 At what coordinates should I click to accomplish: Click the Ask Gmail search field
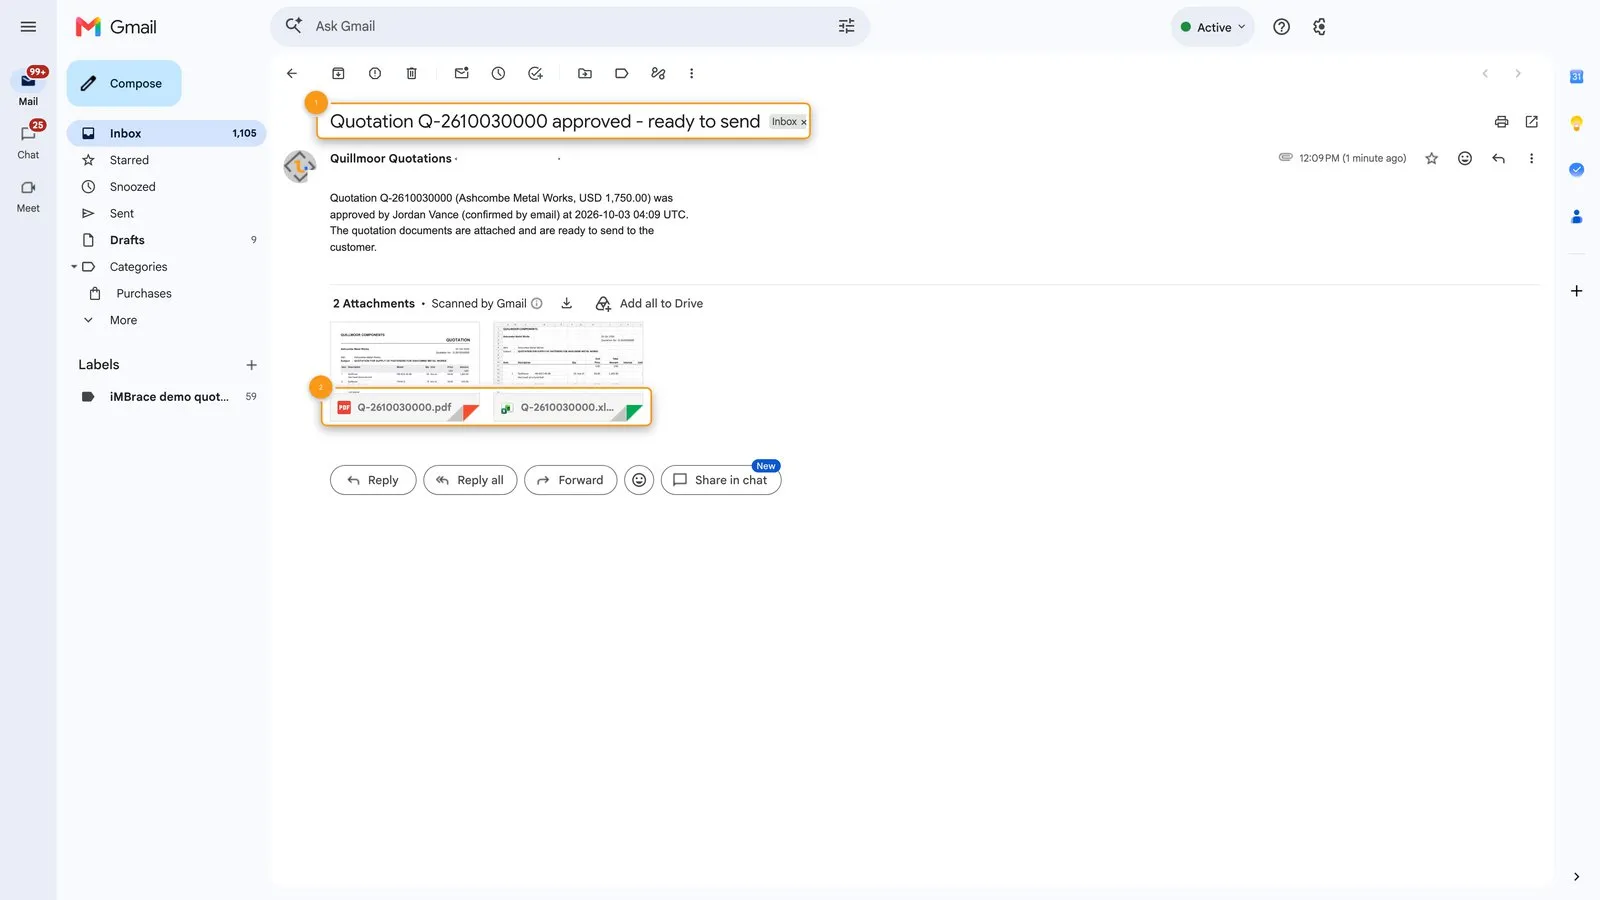570,26
